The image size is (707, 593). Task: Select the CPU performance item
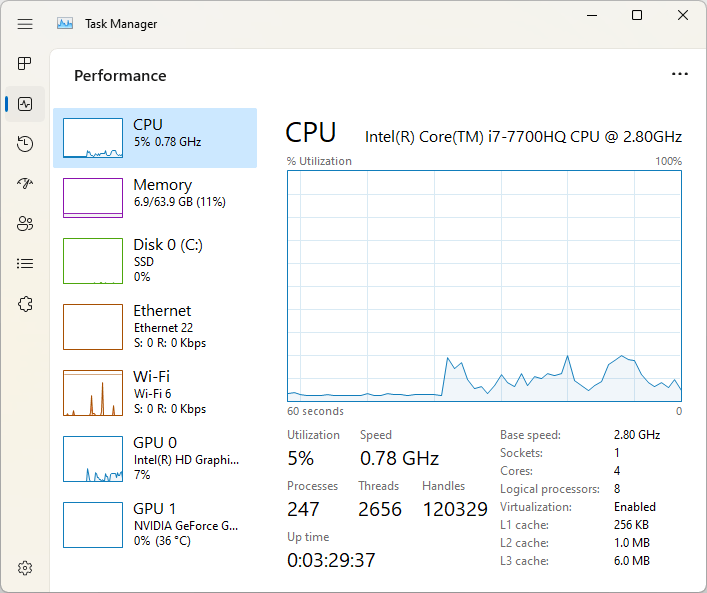click(155, 138)
